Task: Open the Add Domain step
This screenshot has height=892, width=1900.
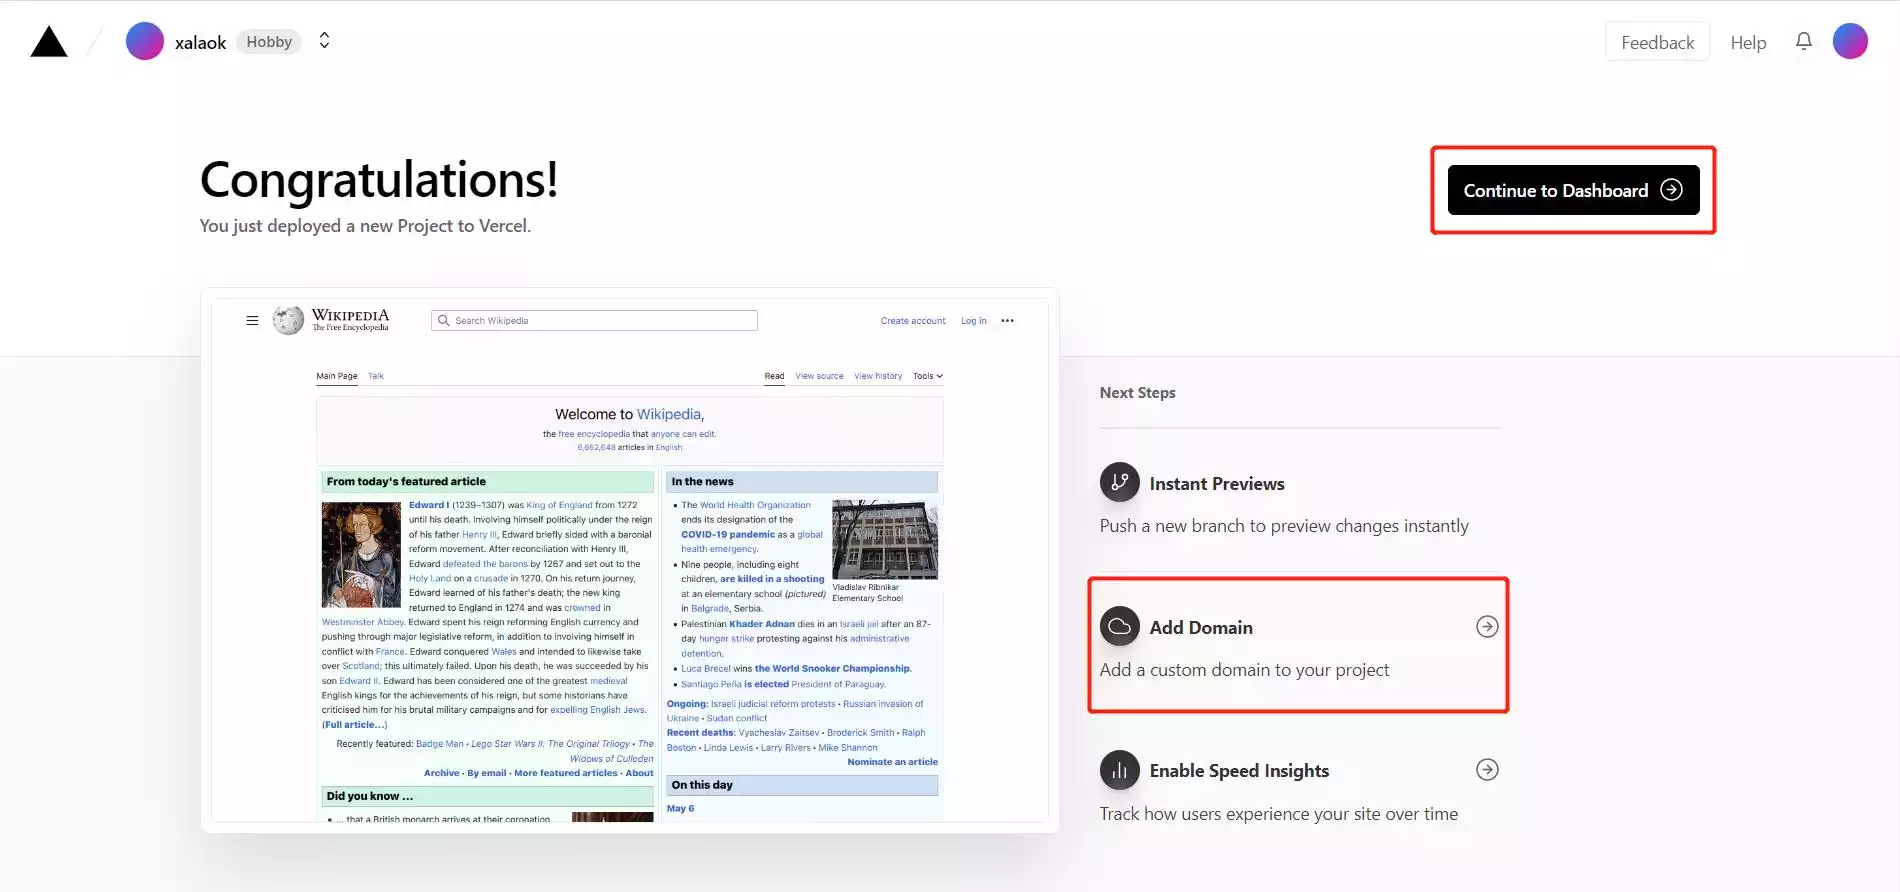Action: pyautogui.click(x=1299, y=645)
